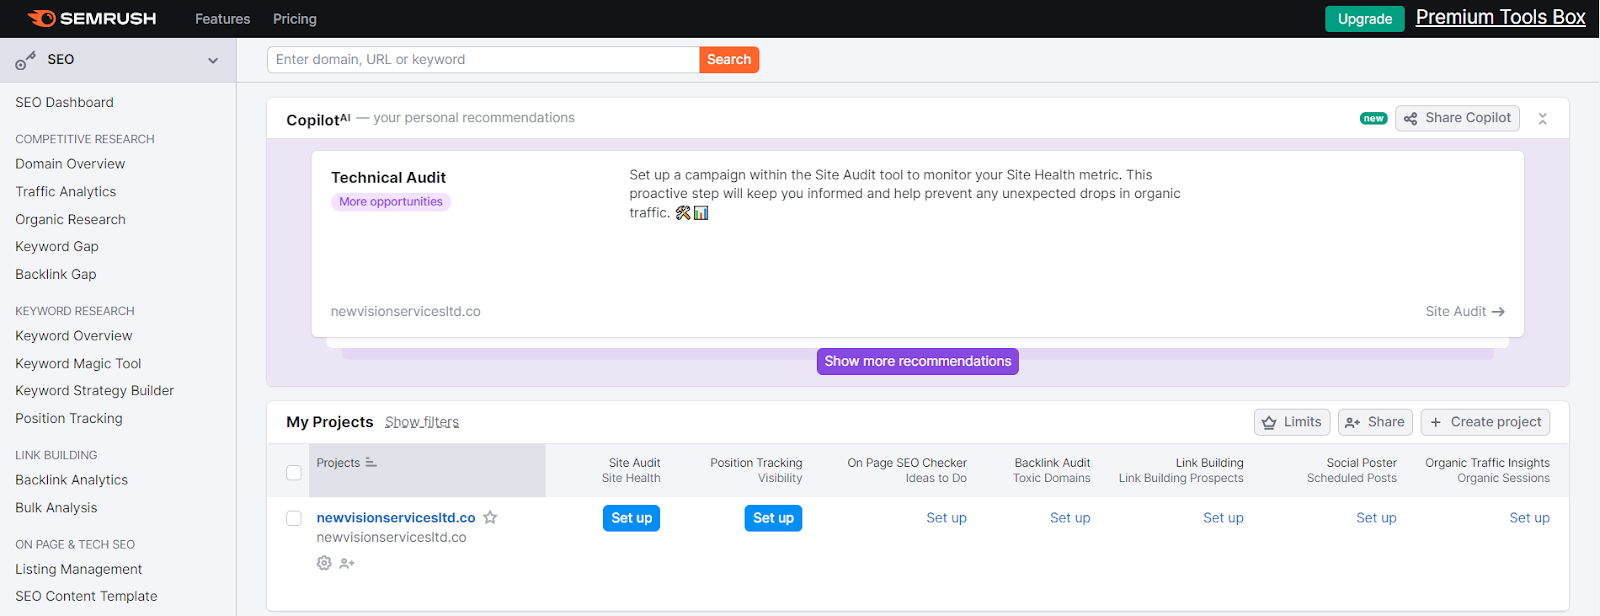Viewport: 1600px width, 616px height.
Task: Set up On Page SEO Checker
Action: 946,518
